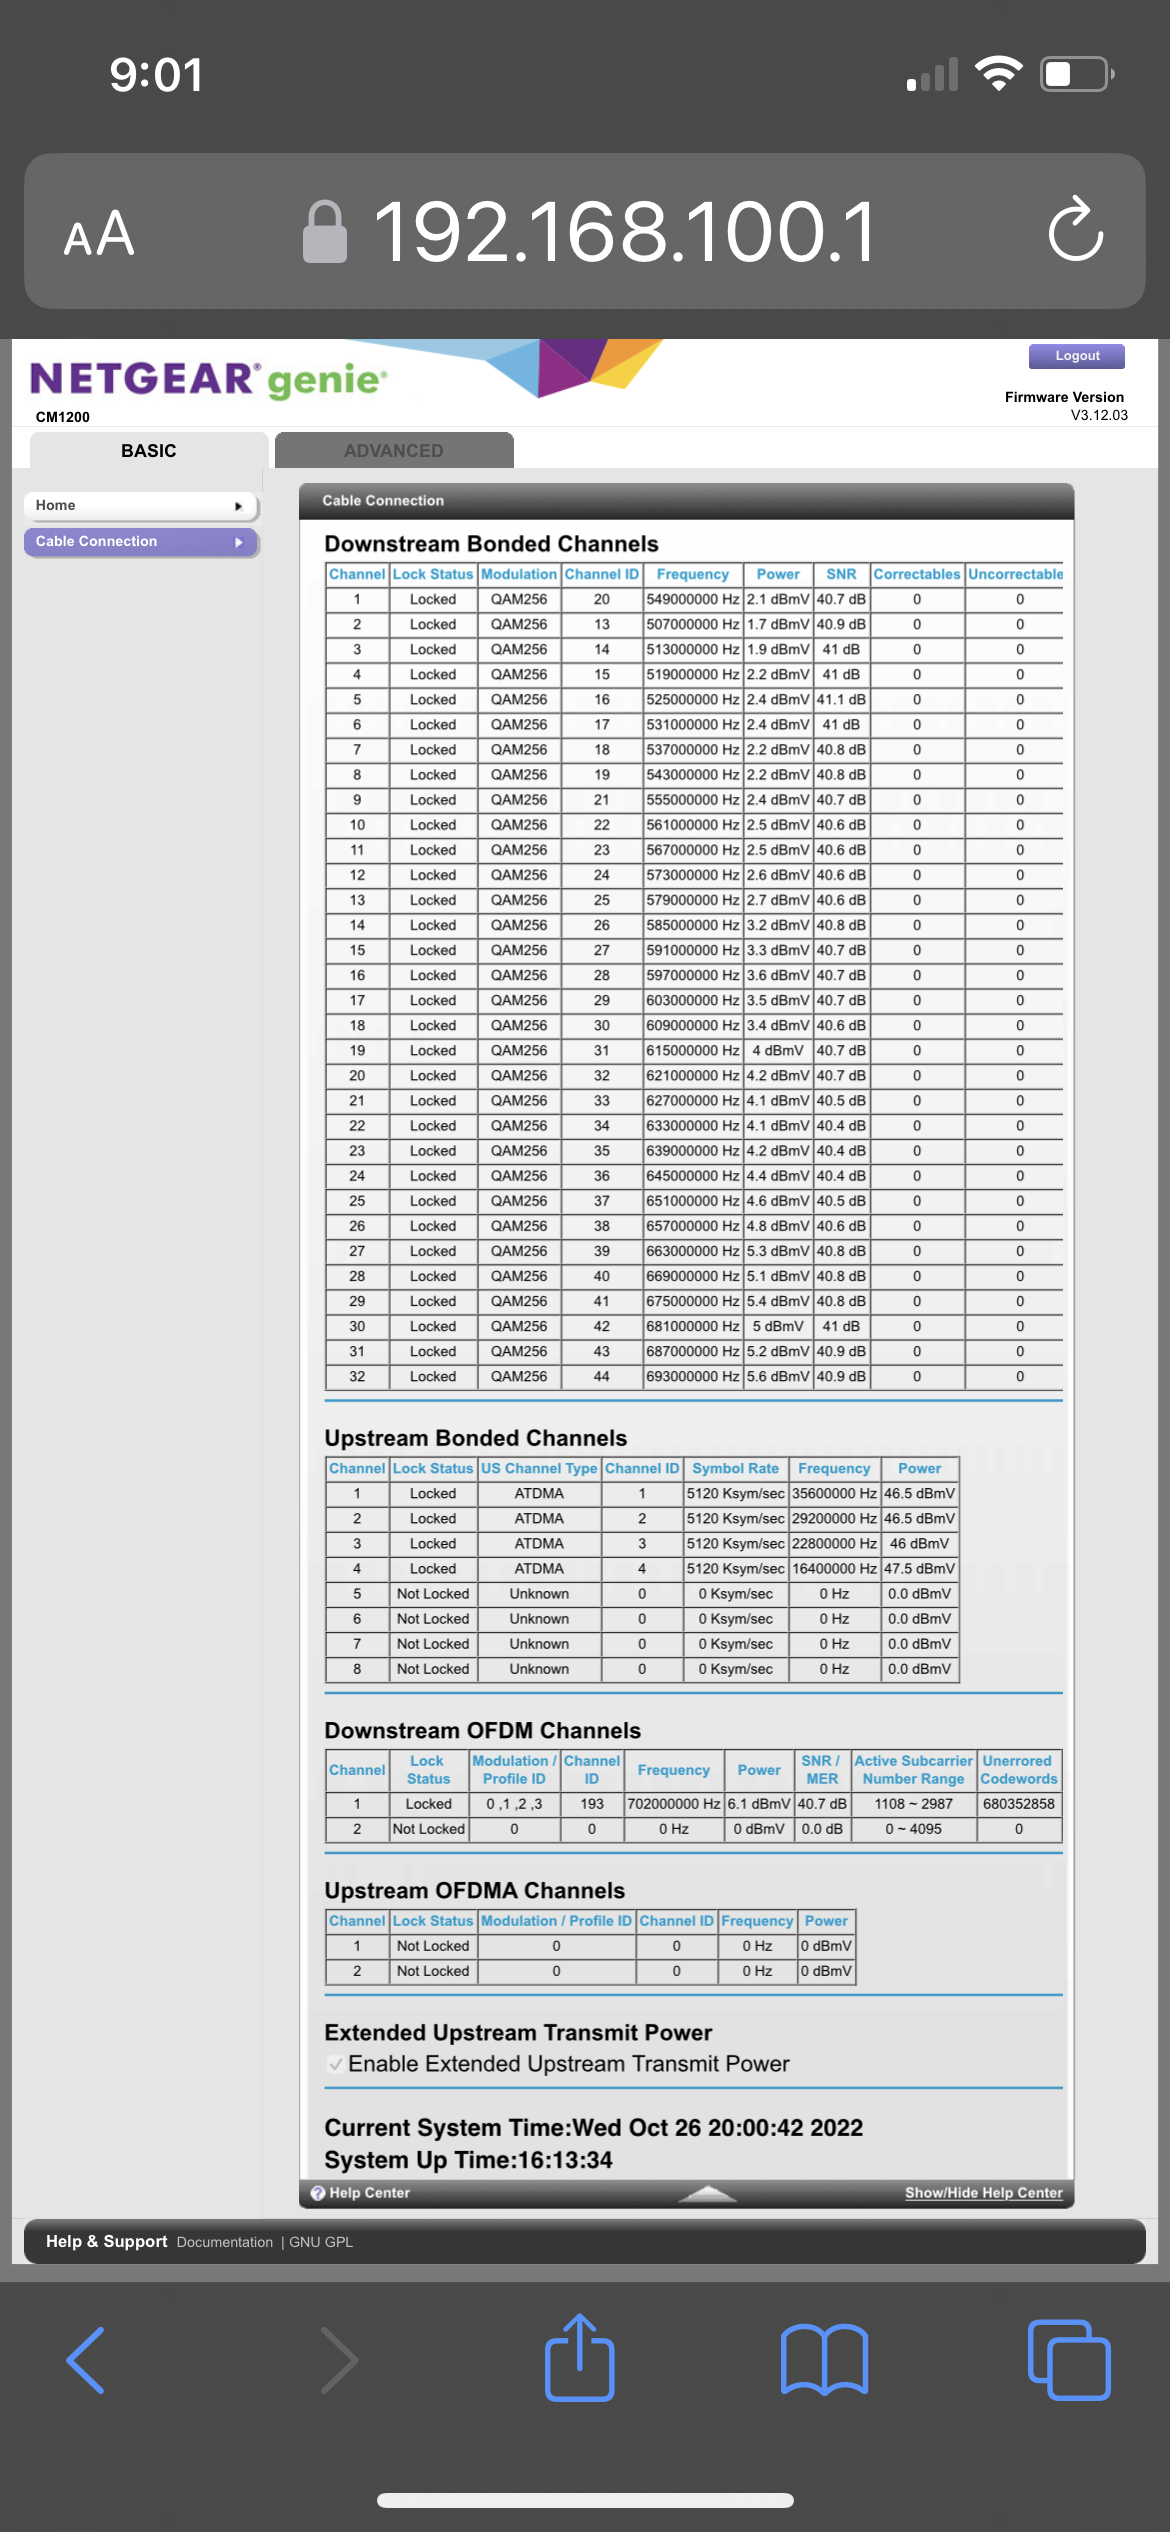Click the Logout button
Image resolution: width=1170 pixels, height=2532 pixels.
pos(1077,356)
